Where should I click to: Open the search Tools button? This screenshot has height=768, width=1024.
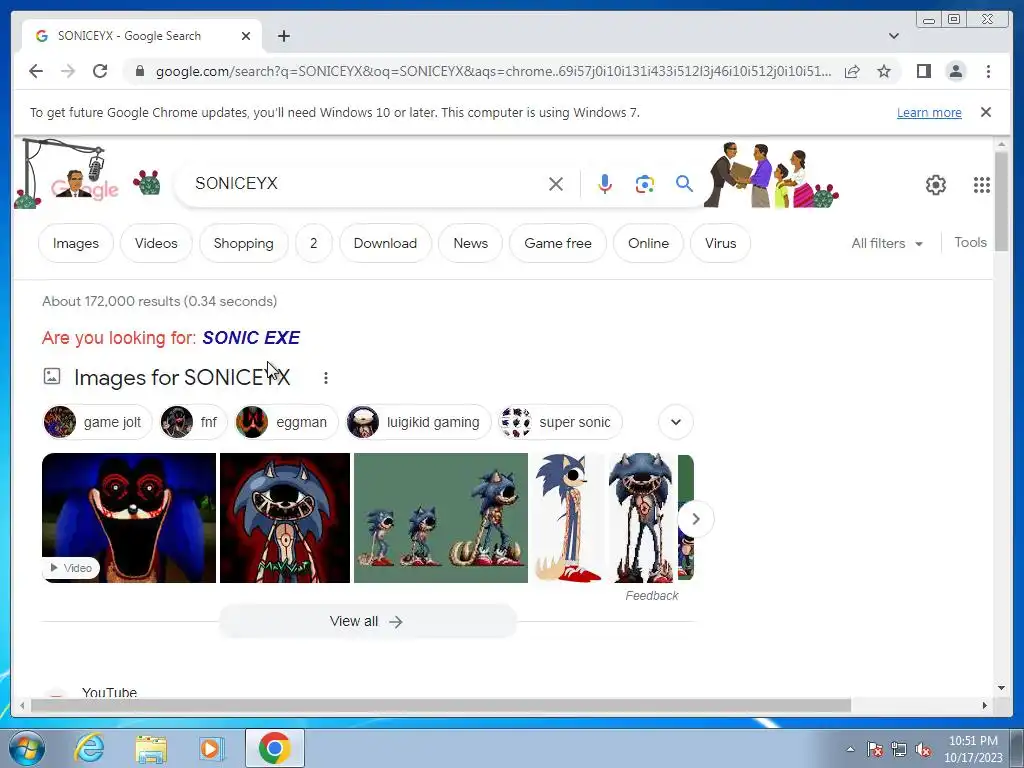pos(970,242)
